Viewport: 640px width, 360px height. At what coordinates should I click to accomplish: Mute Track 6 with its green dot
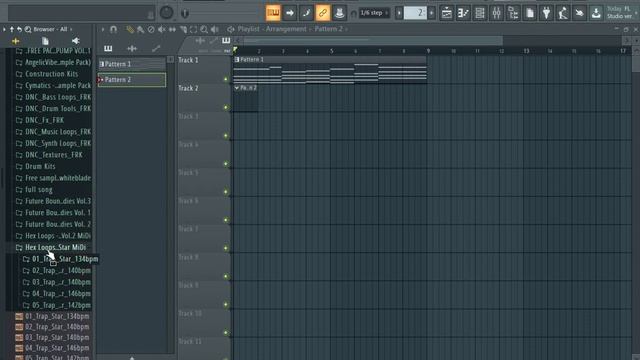click(226, 220)
